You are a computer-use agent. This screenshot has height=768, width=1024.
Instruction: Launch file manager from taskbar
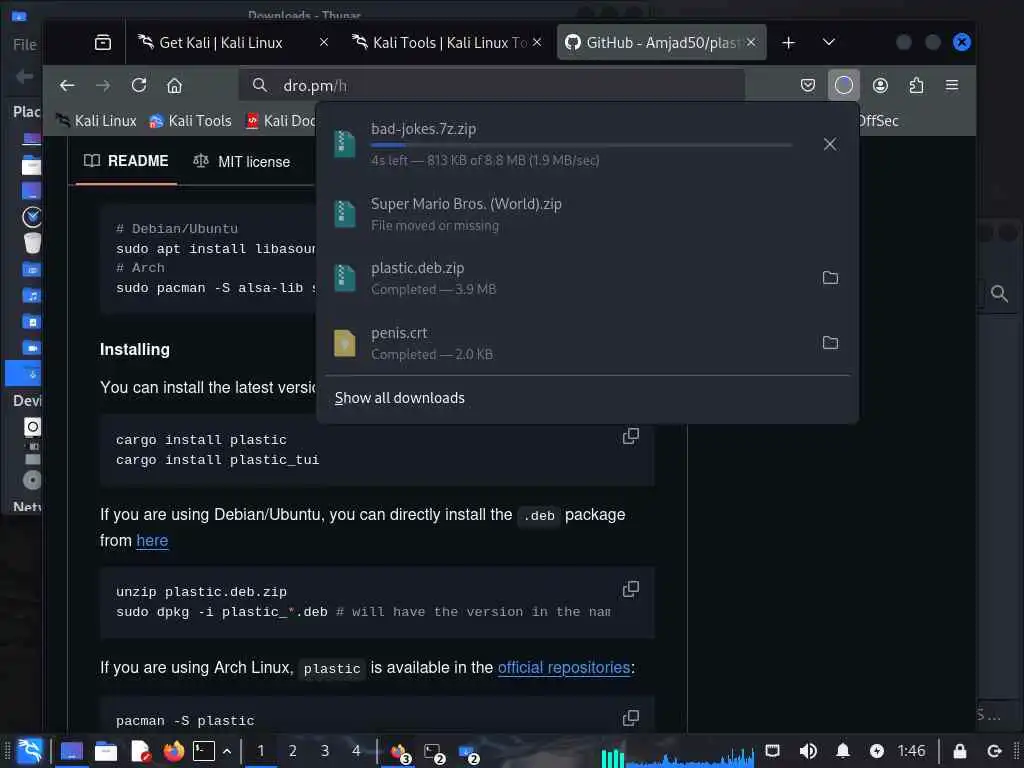click(x=105, y=752)
